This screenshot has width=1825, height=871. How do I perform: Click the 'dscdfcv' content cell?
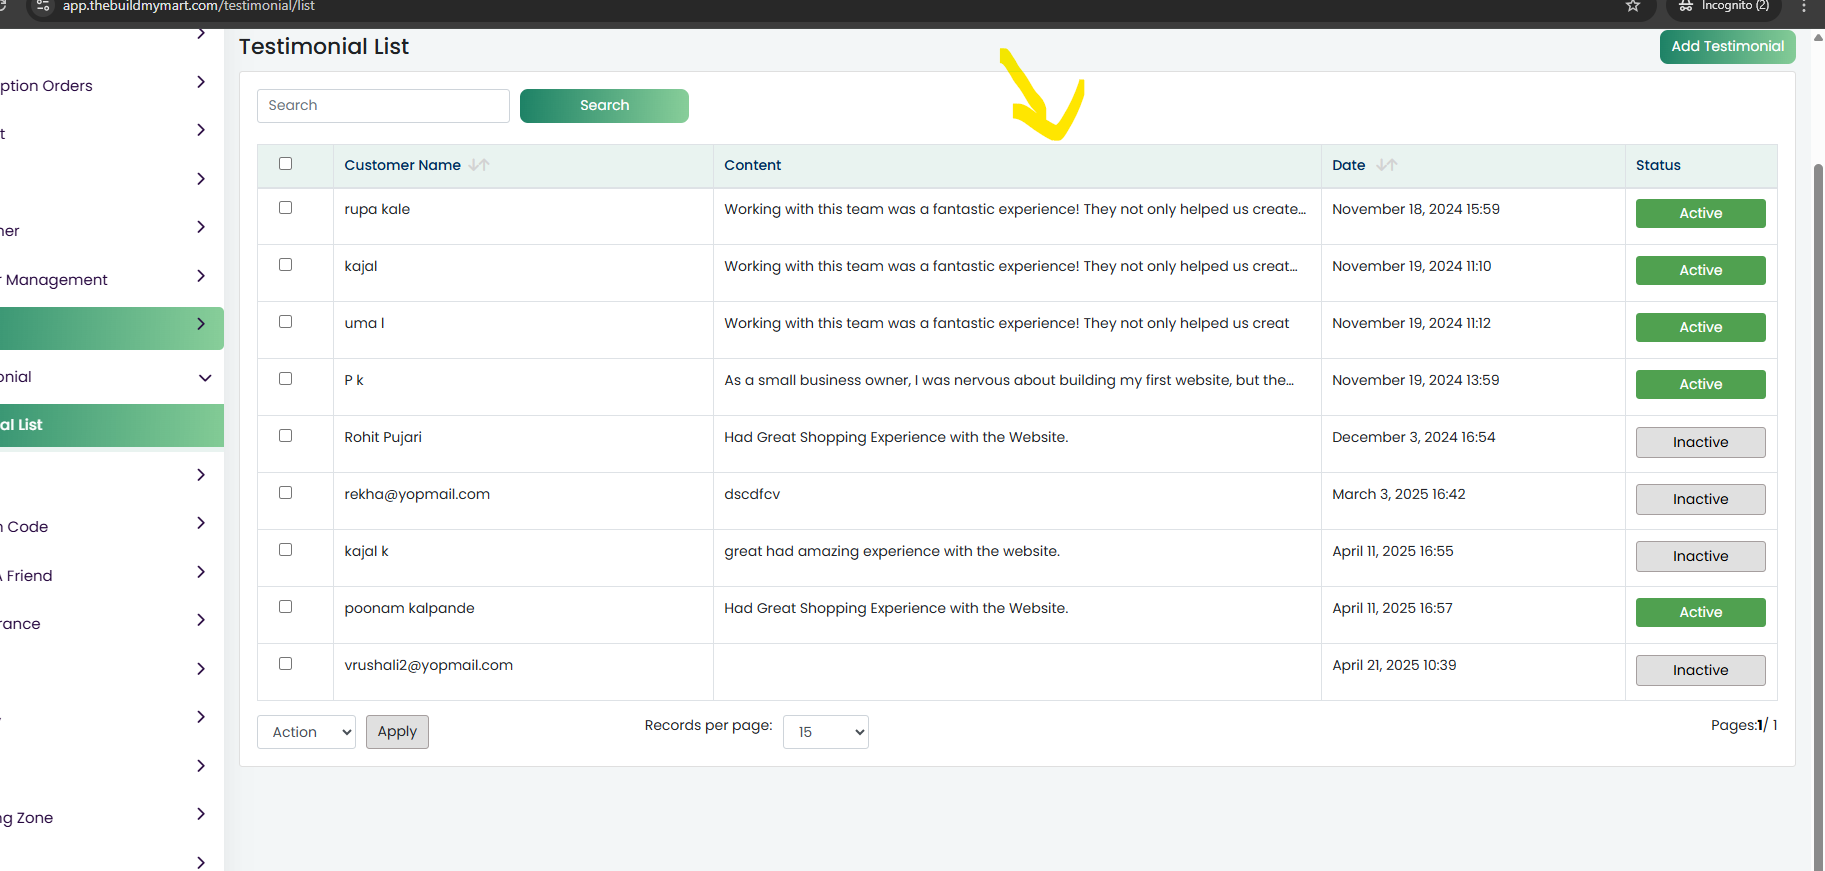coord(752,494)
